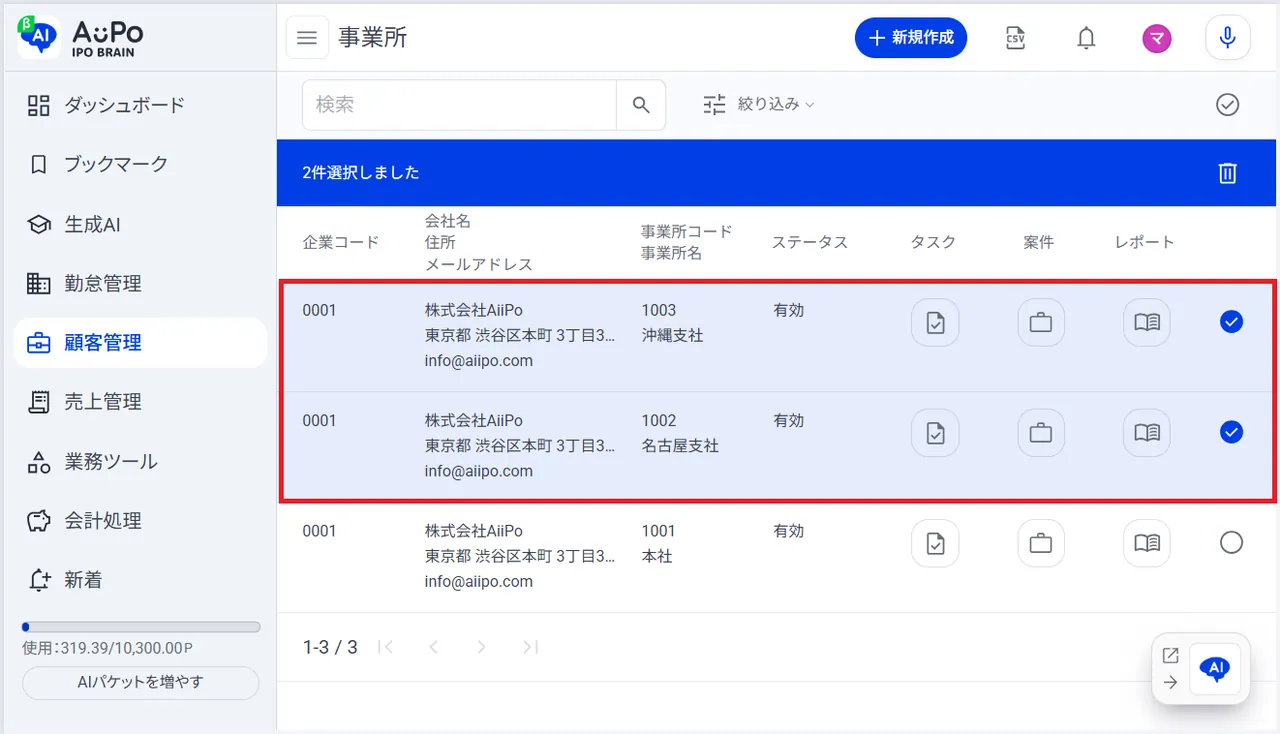Click the CSV export icon
Screen dimensions: 1280x734
point(1015,38)
